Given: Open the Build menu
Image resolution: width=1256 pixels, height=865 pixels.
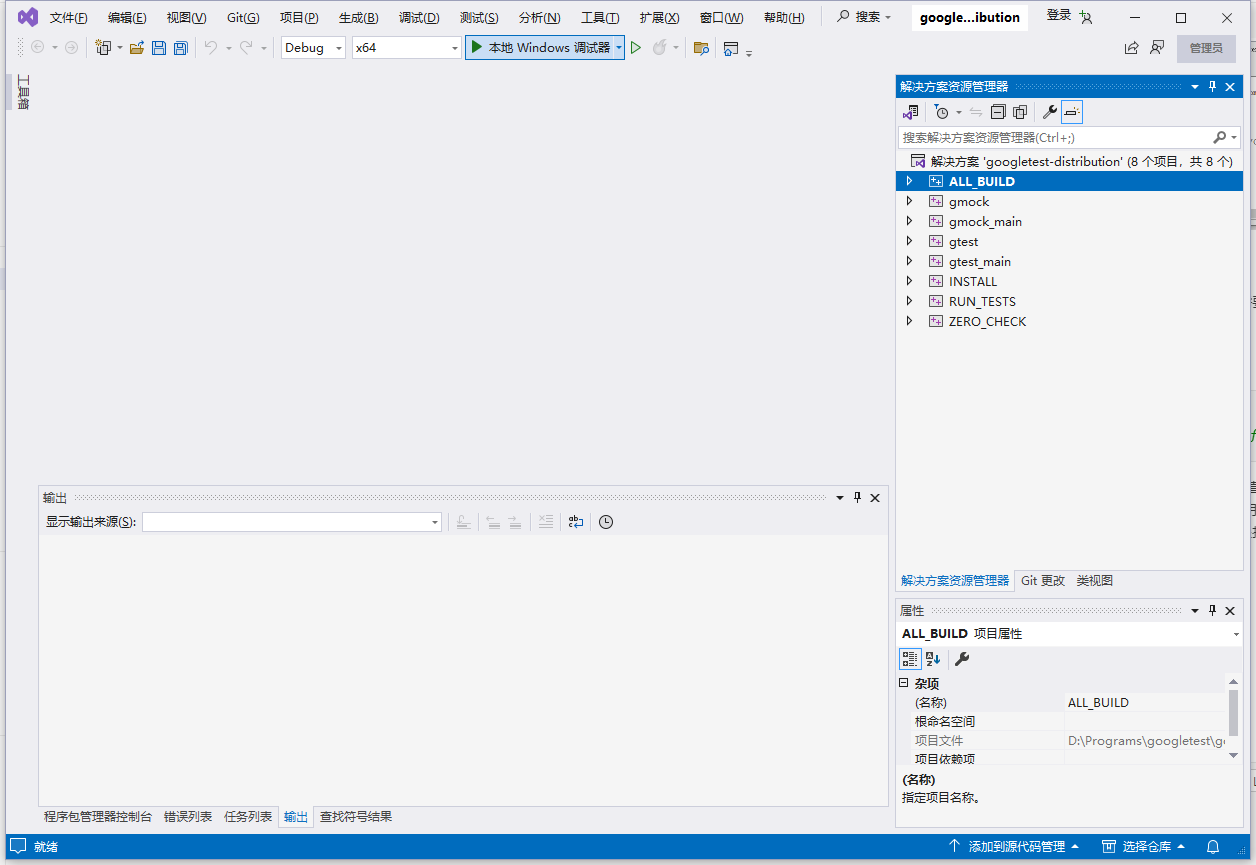Looking at the screenshot, I should 358,18.
